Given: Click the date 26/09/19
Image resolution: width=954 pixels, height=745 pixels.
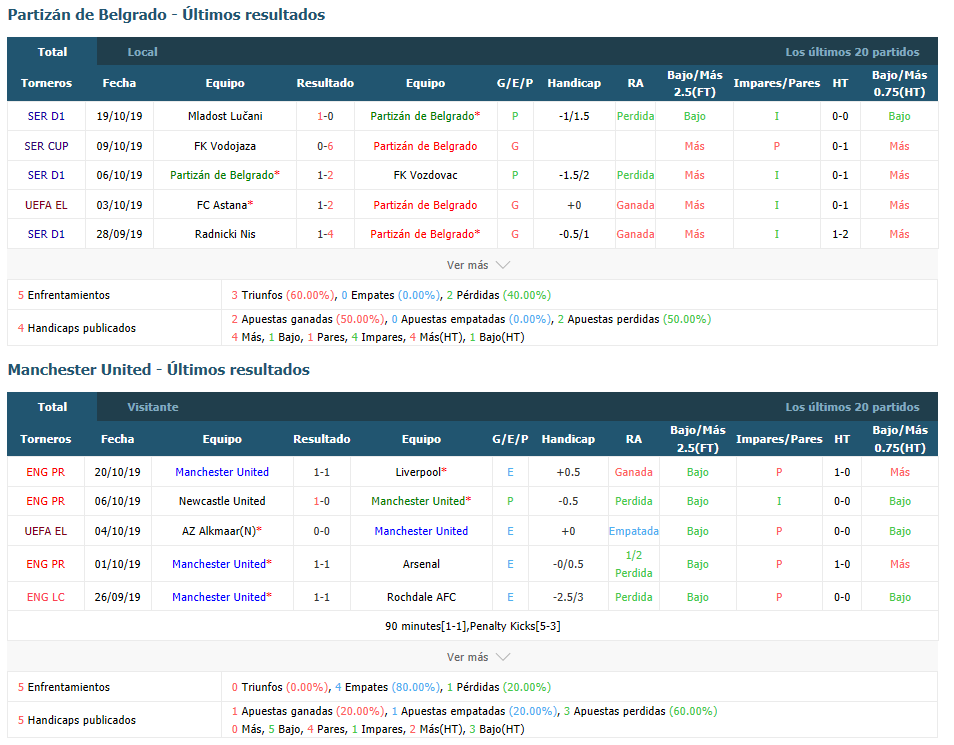Looking at the screenshot, I should pos(117,597).
